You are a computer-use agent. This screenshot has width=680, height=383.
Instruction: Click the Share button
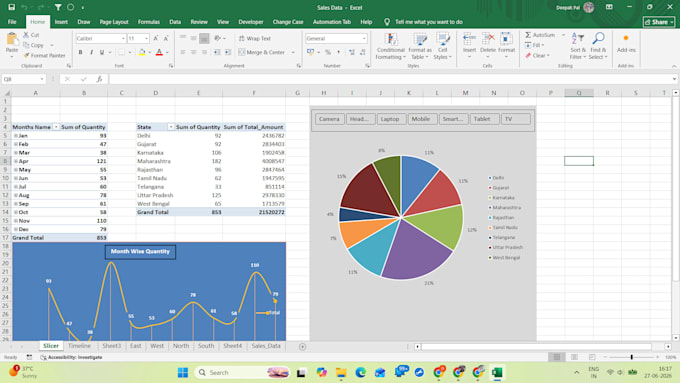tap(659, 22)
